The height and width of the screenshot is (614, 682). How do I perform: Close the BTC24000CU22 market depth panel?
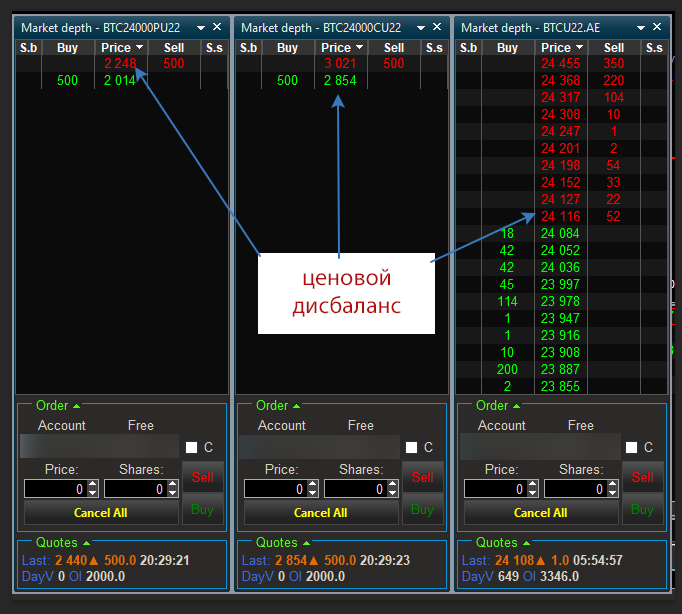437,27
